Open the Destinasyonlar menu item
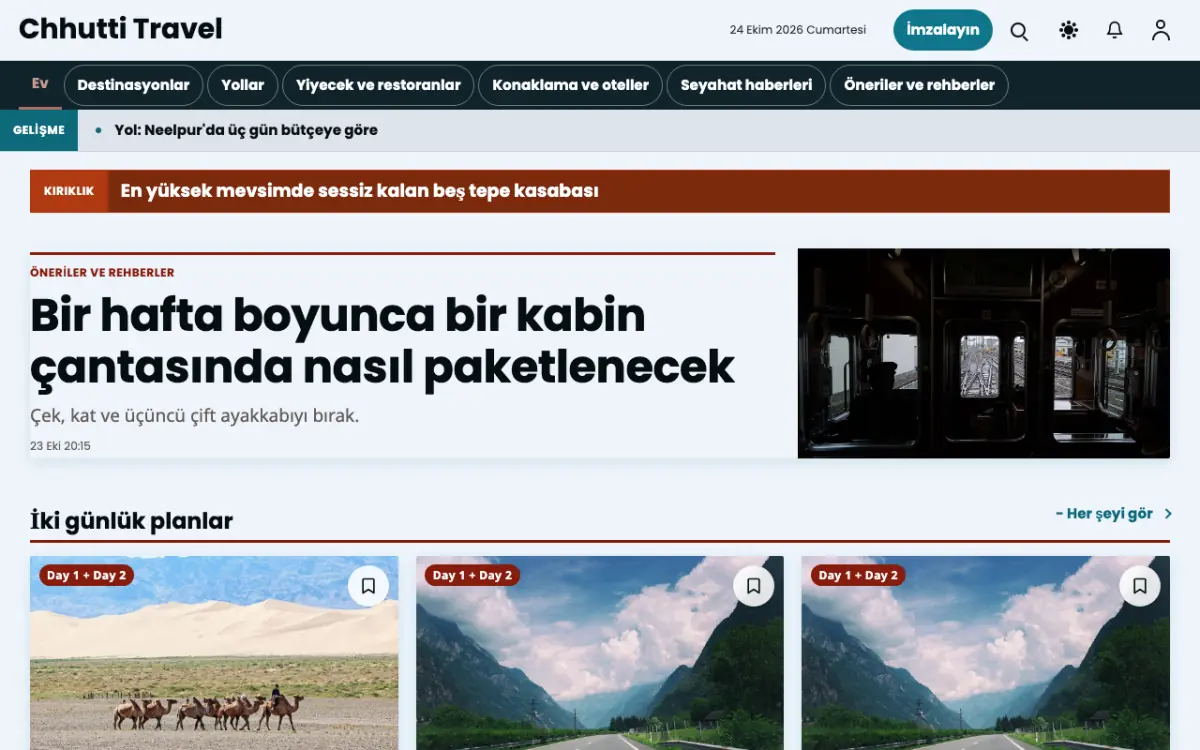This screenshot has width=1200, height=750. point(133,85)
